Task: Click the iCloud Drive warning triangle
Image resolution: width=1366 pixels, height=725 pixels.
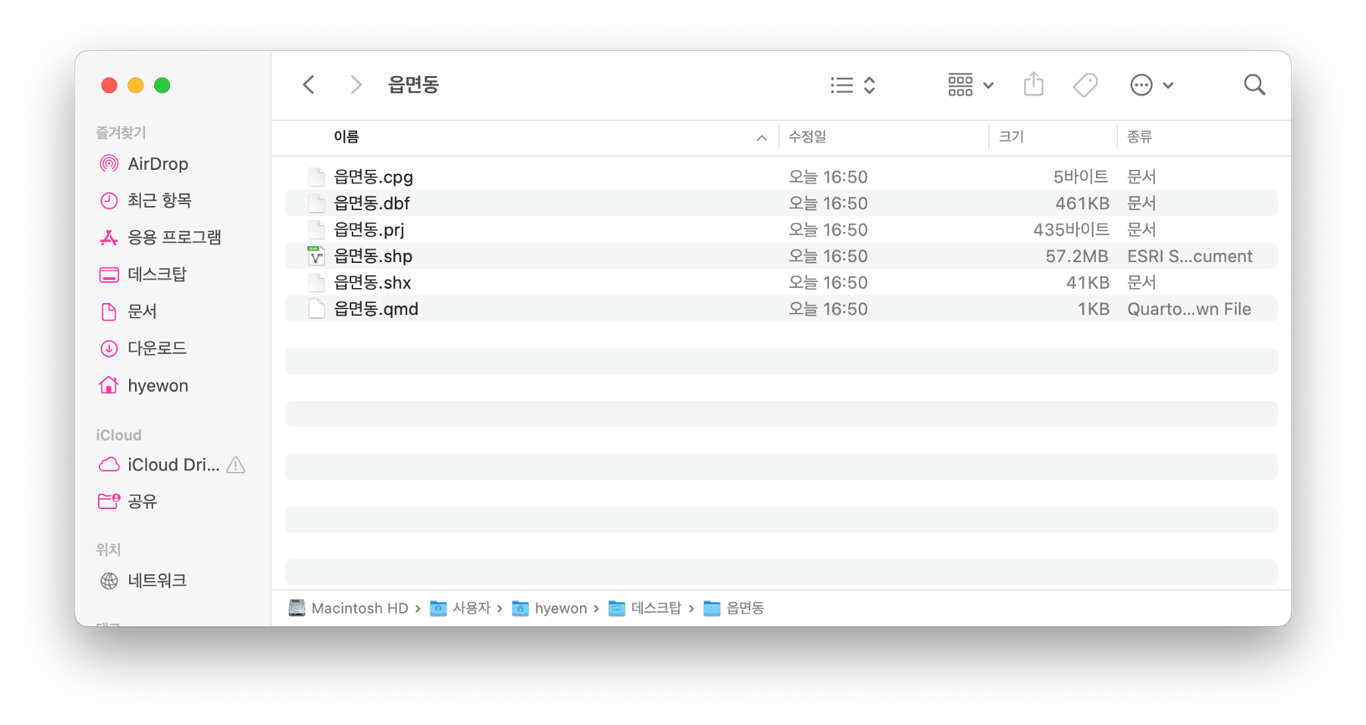Action: pos(236,465)
